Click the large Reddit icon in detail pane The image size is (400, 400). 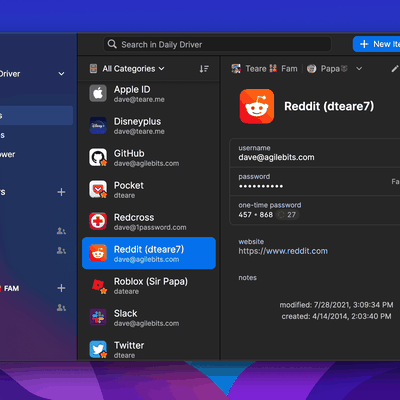[x=257, y=106]
